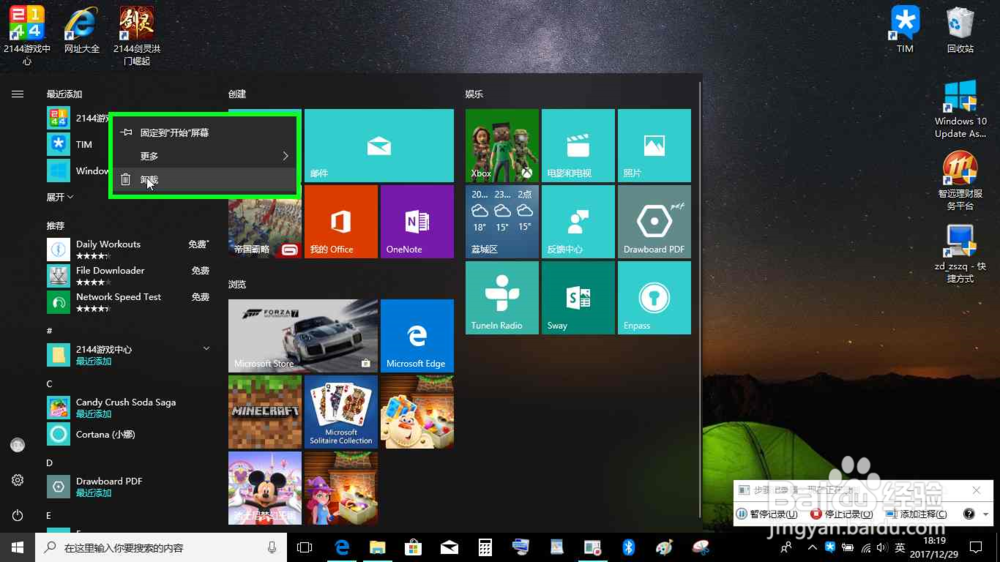Open Task View on taskbar
The height and width of the screenshot is (562, 1000).
[305, 547]
